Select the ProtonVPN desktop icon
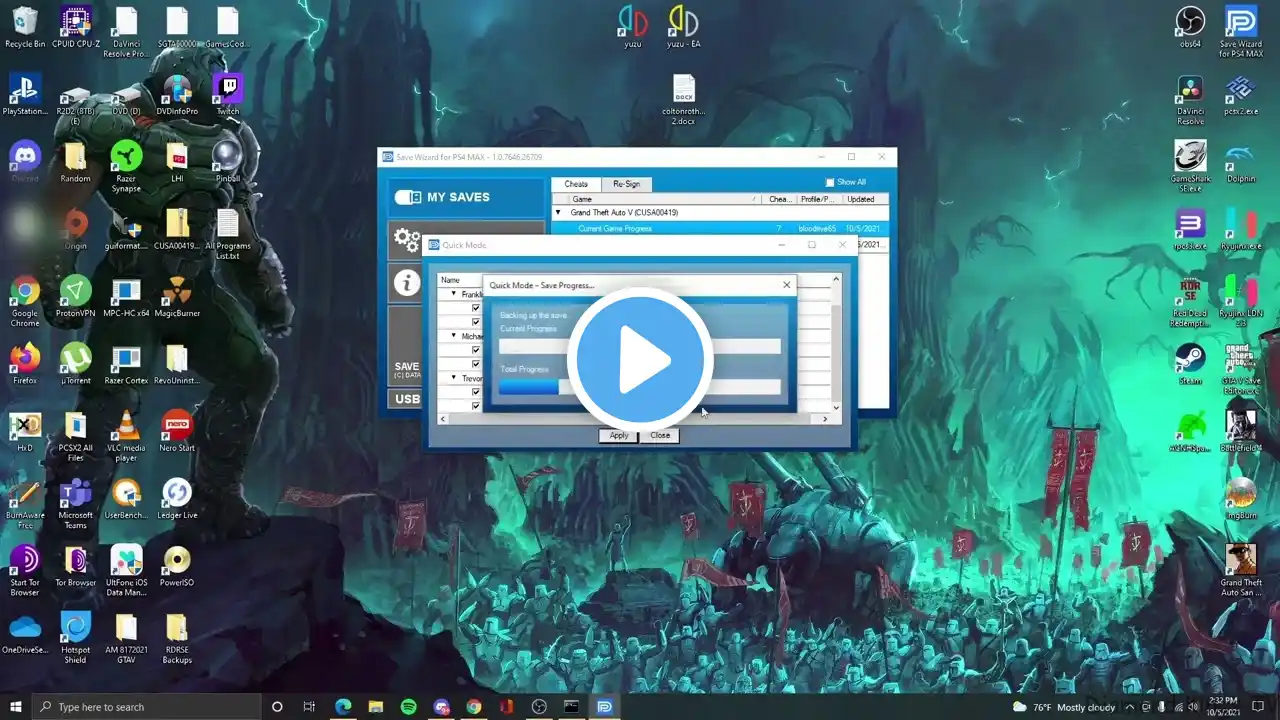 [x=76, y=297]
